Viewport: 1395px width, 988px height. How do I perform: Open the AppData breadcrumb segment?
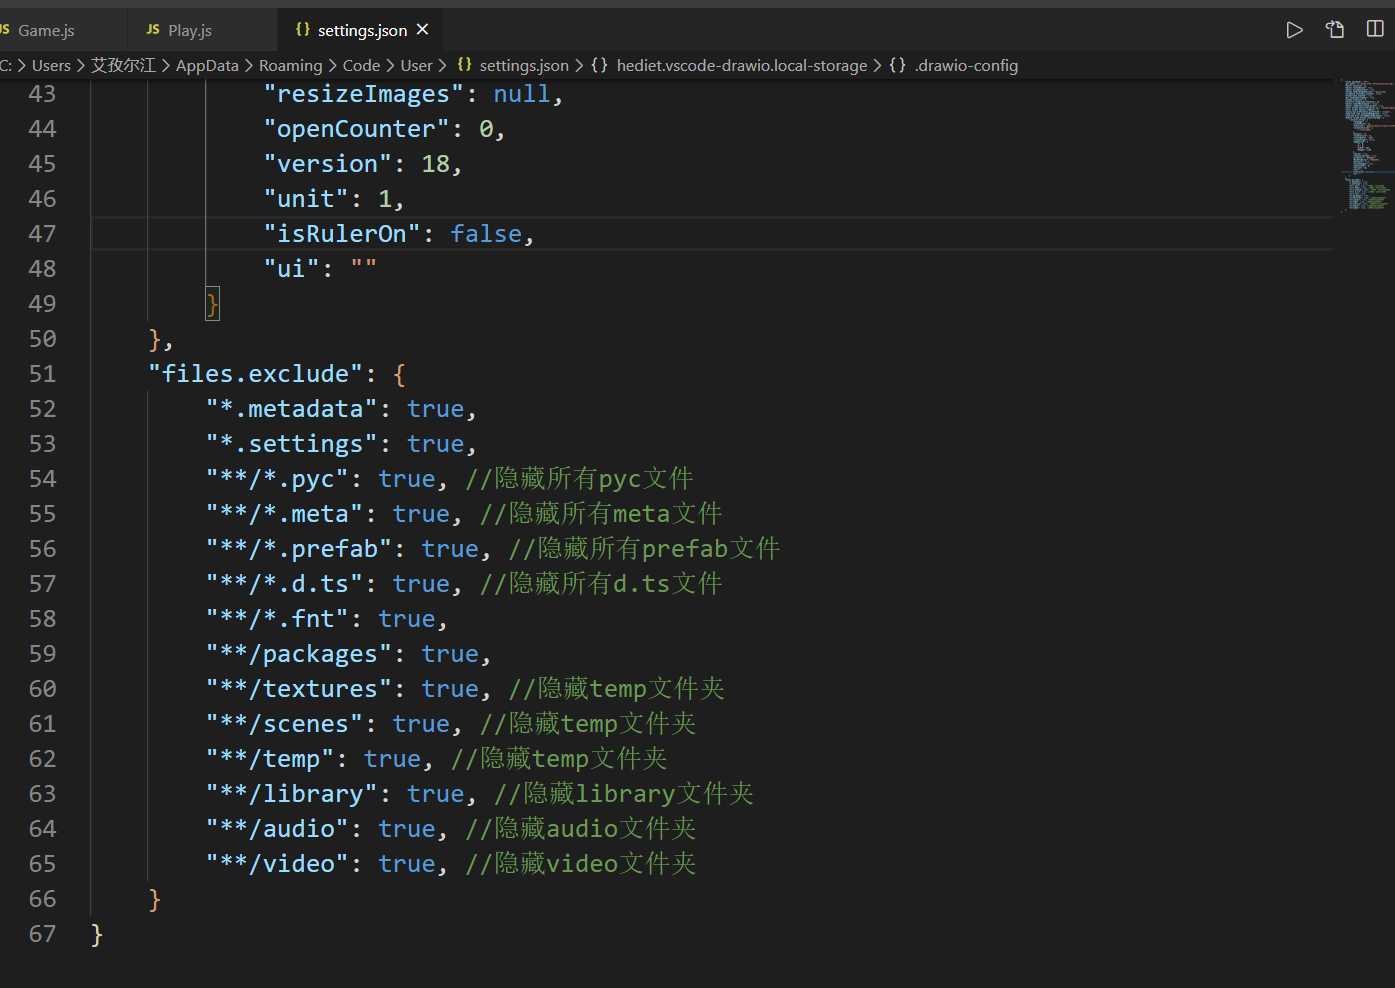pyautogui.click(x=207, y=65)
